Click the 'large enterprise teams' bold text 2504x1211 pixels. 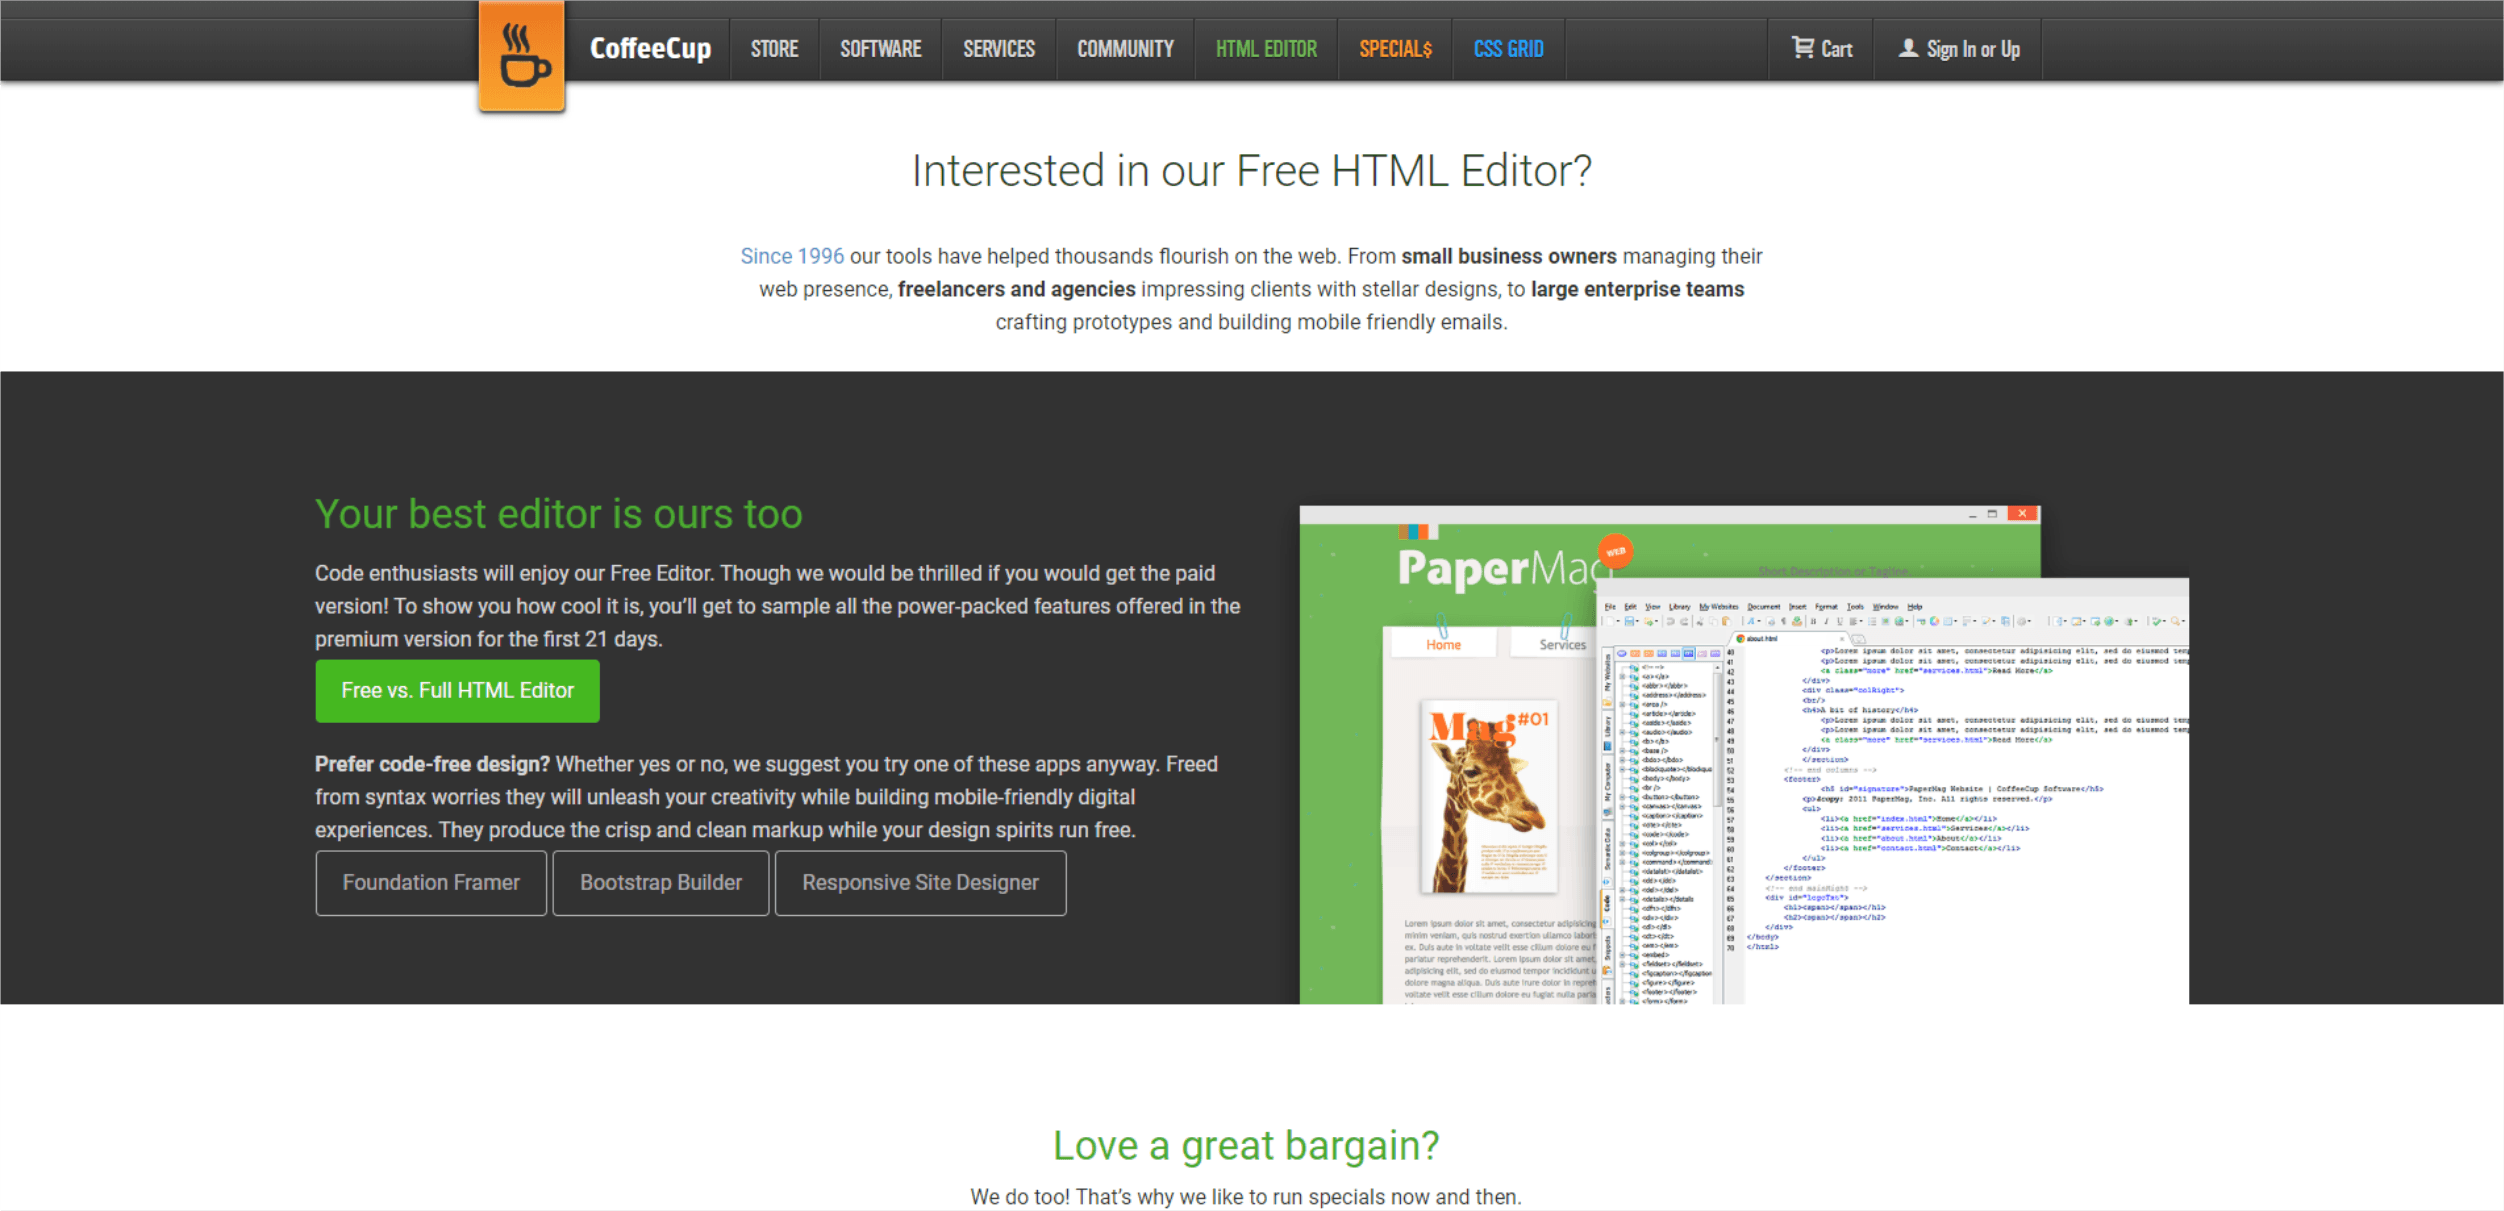point(1637,289)
